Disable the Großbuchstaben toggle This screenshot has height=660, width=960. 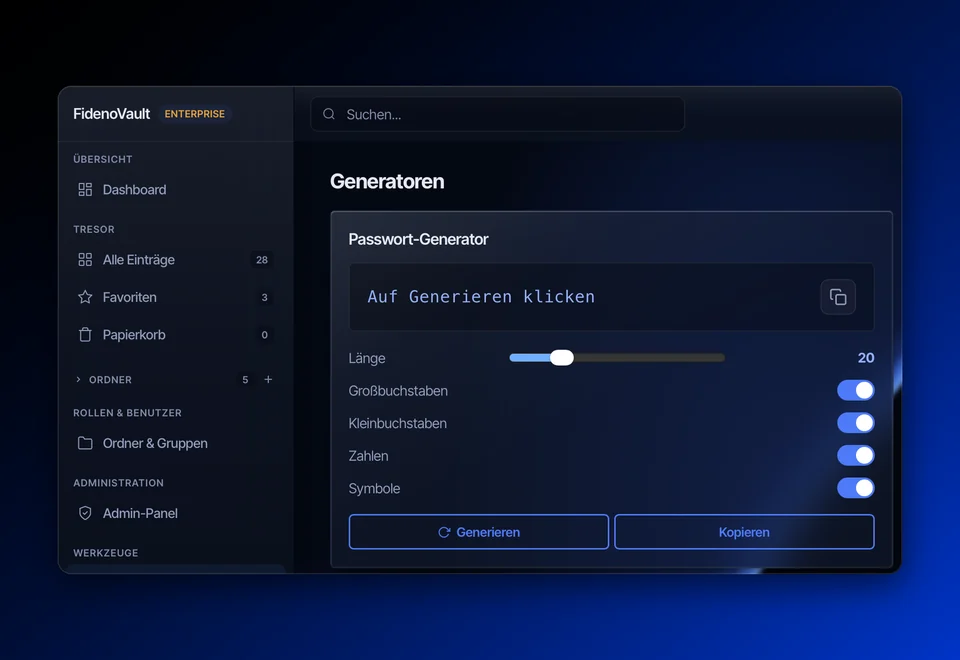click(855, 391)
